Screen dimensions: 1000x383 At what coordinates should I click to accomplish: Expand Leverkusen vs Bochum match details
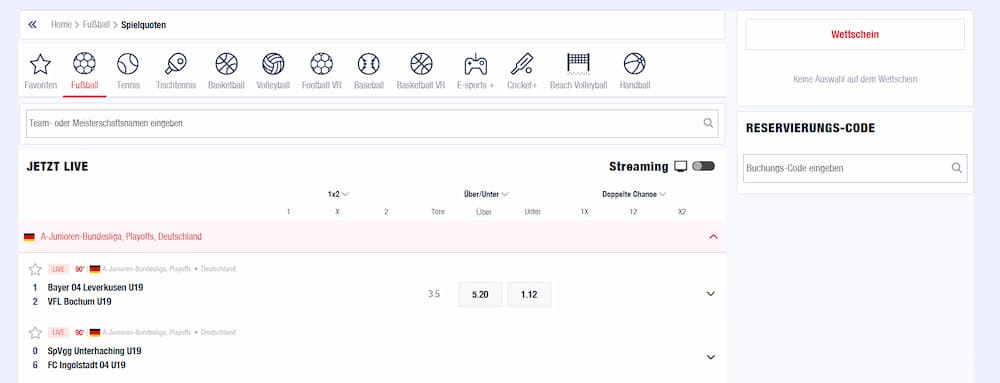710,294
